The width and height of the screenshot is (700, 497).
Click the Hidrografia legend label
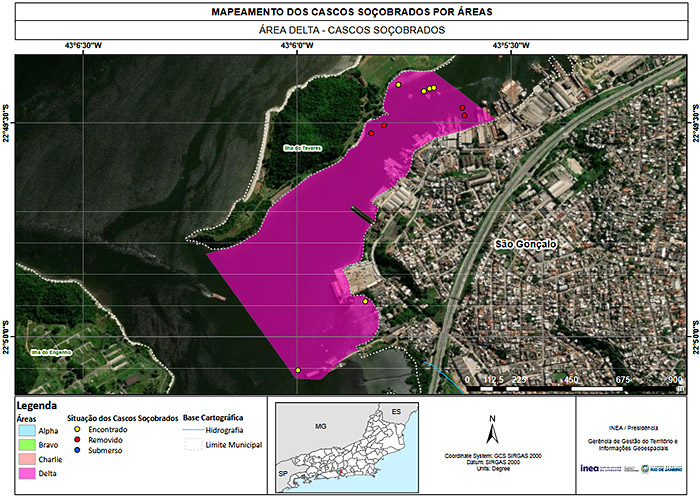point(224,430)
